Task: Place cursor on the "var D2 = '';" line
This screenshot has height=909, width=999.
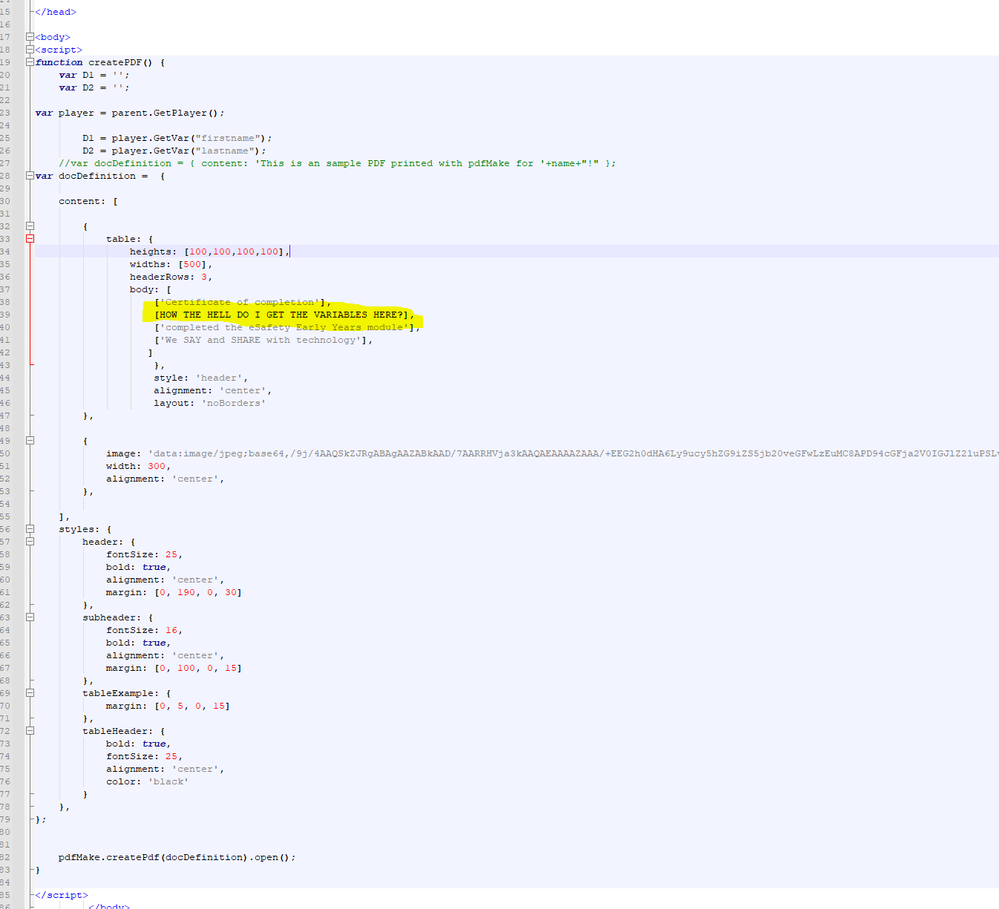Action: pyautogui.click(x=94, y=88)
